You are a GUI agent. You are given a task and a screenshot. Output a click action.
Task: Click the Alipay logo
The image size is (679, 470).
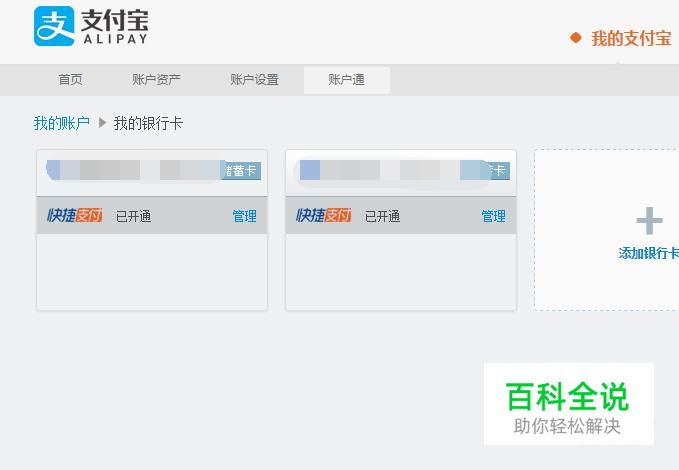pos(91,26)
